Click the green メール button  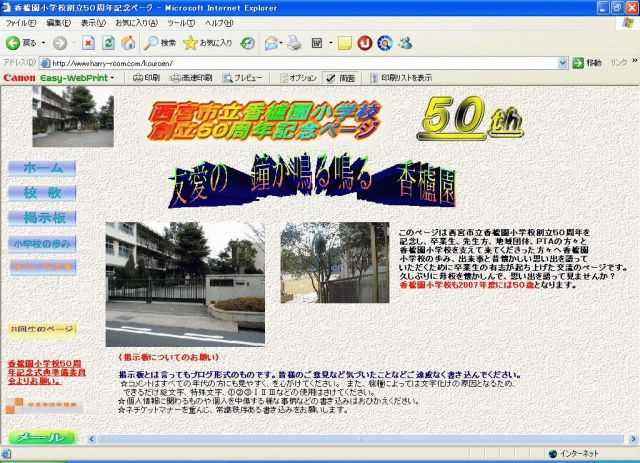pyautogui.click(x=41, y=438)
